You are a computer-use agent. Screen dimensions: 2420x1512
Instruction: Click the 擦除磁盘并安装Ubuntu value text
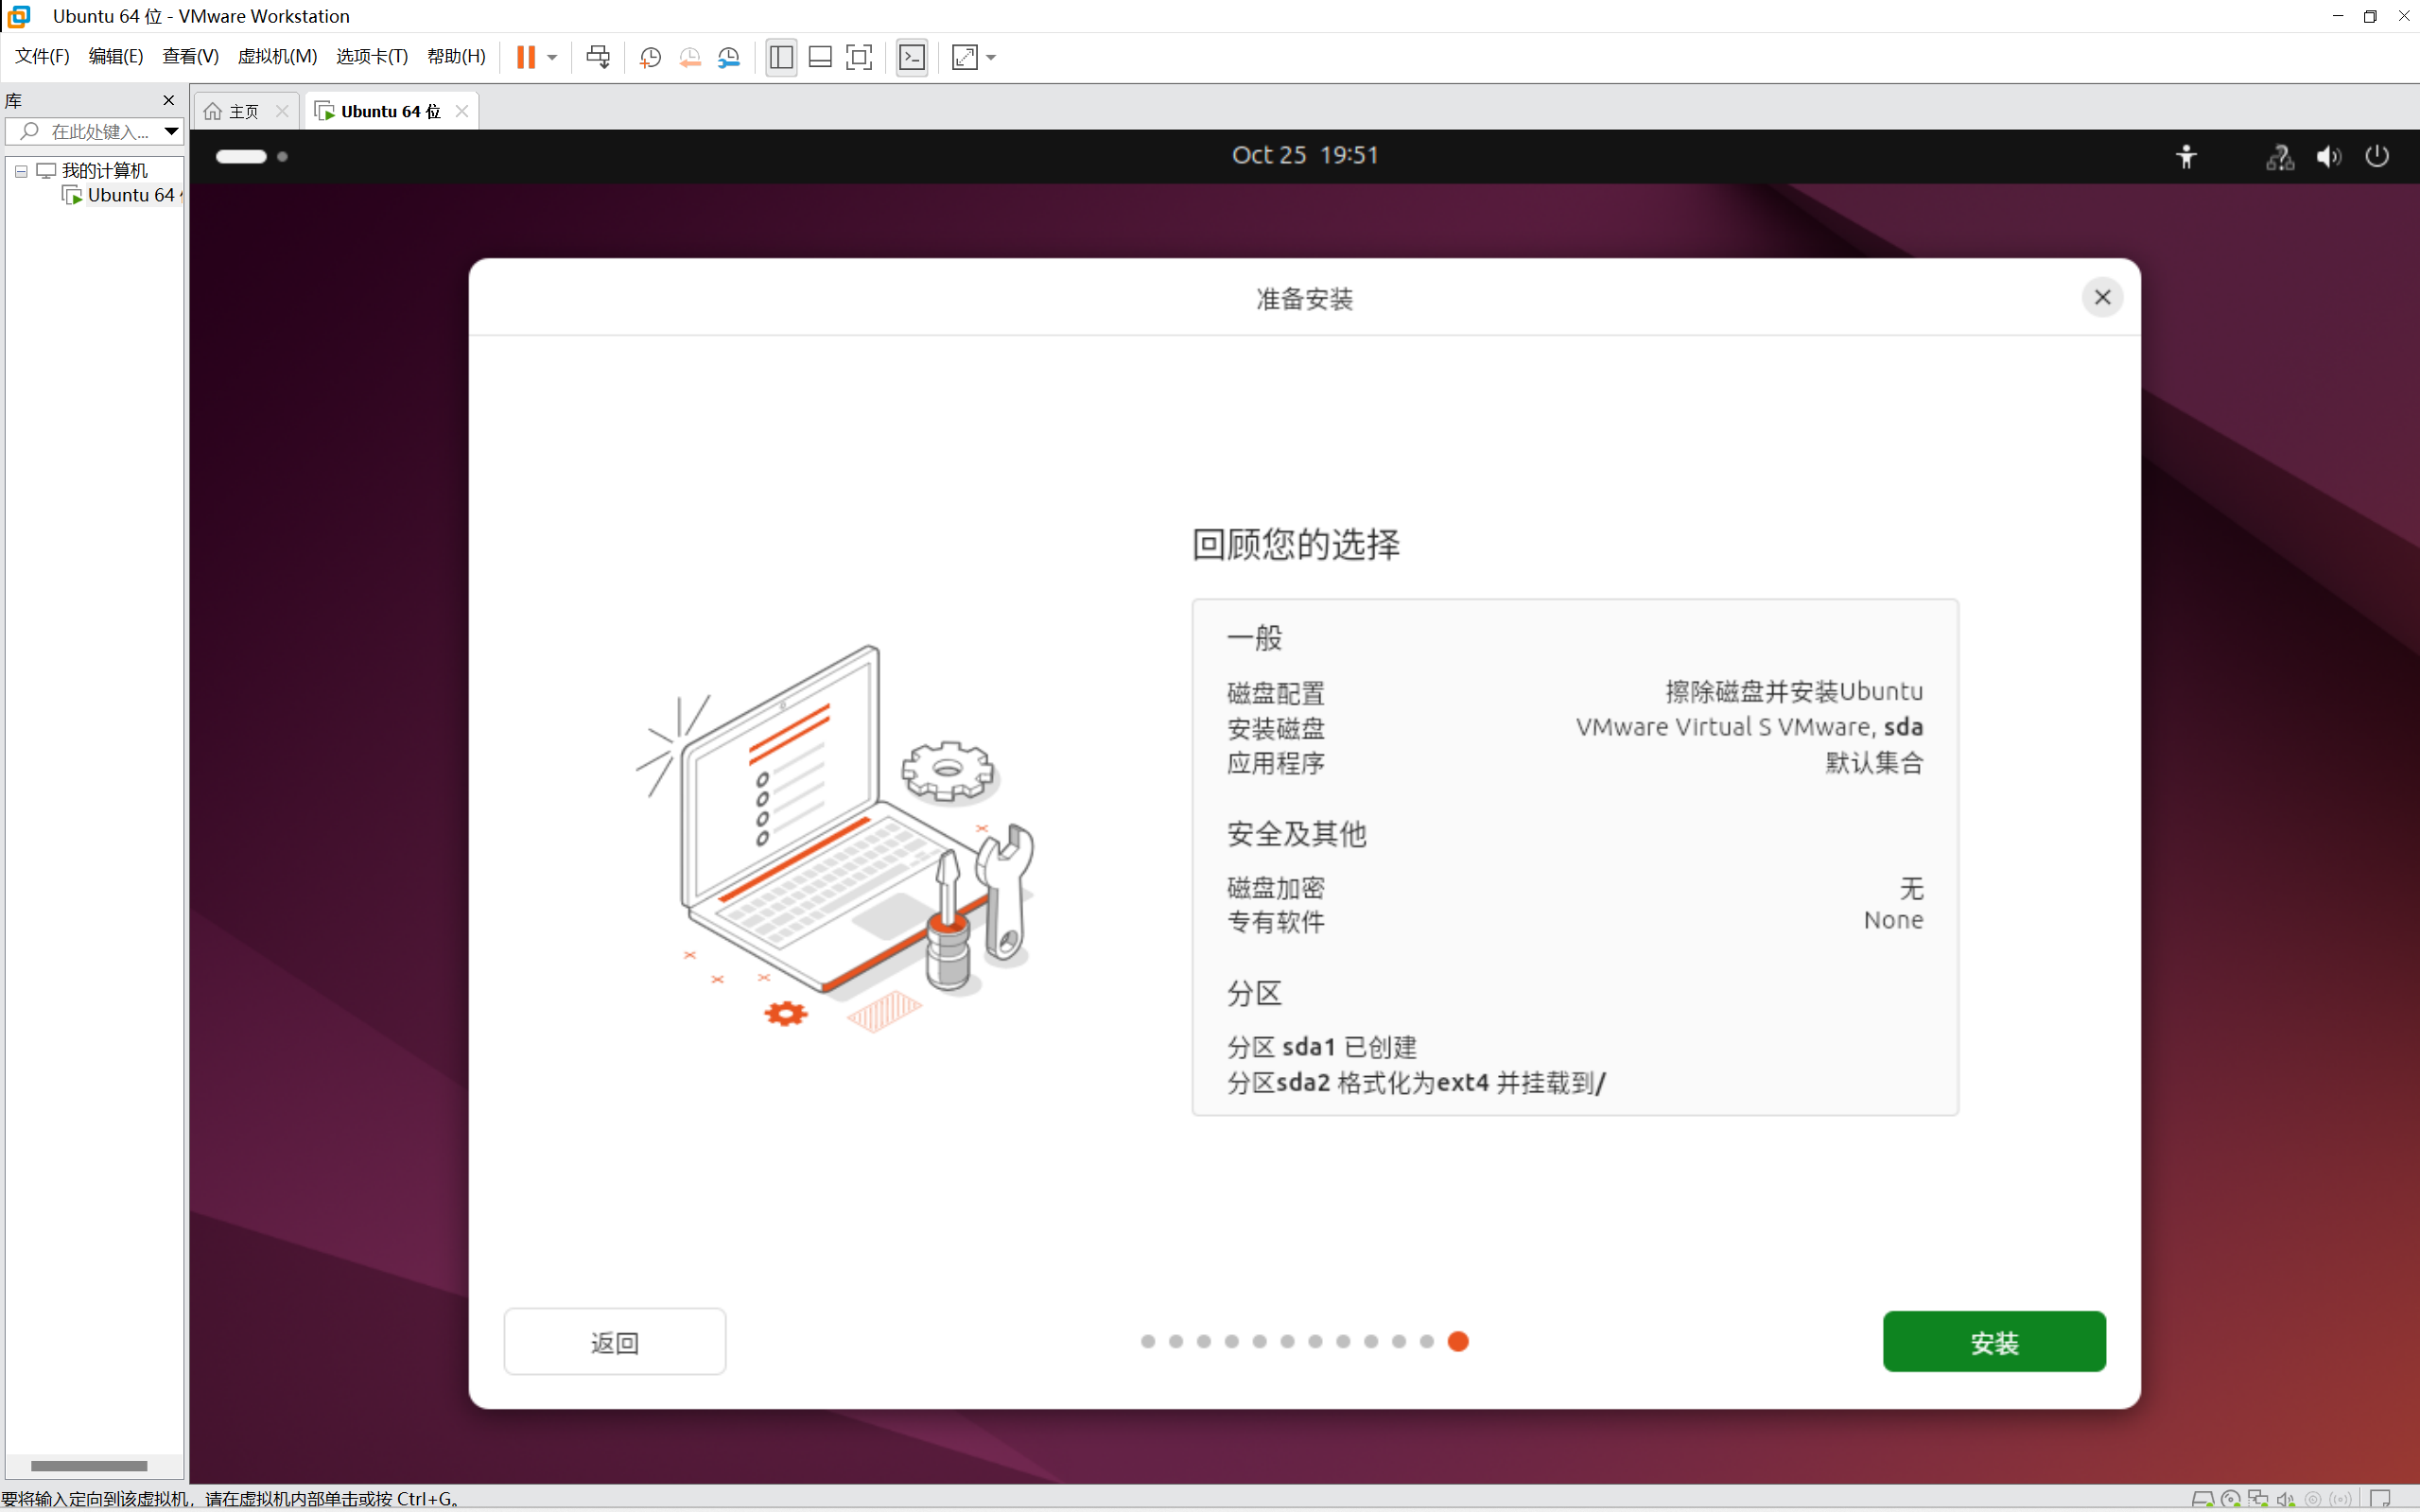coord(1794,691)
